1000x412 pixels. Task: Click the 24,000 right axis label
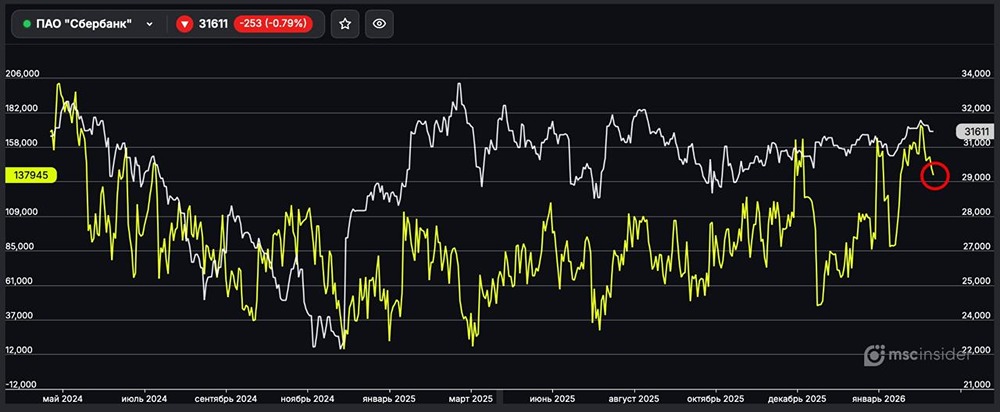point(976,316)
